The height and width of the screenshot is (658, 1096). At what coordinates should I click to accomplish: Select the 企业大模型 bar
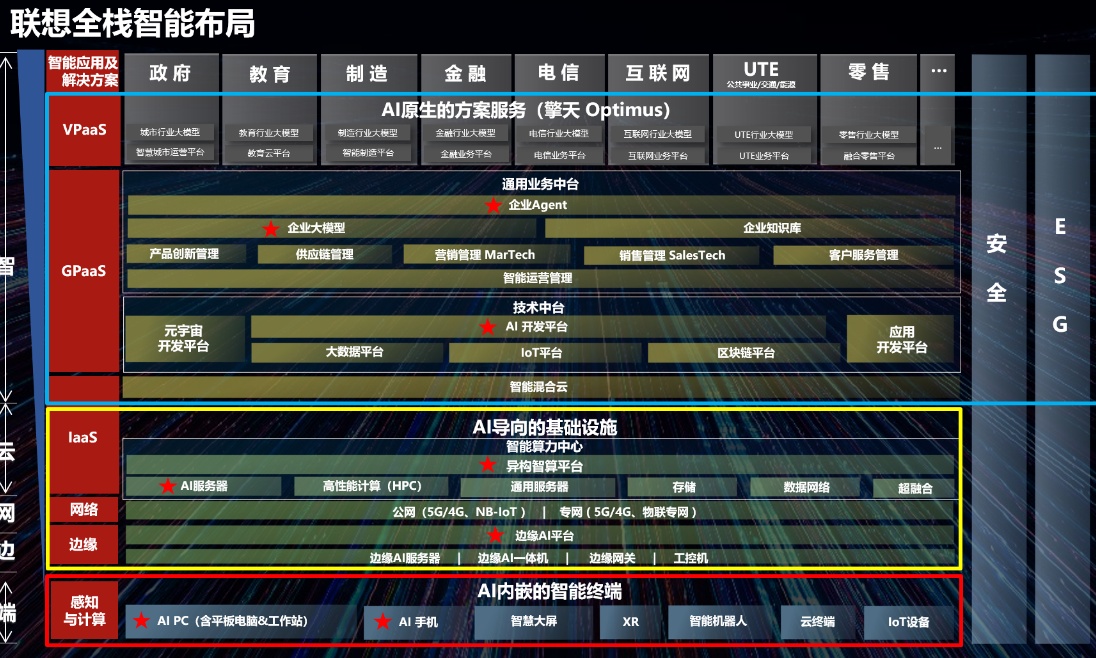click(x=331, y=228)
